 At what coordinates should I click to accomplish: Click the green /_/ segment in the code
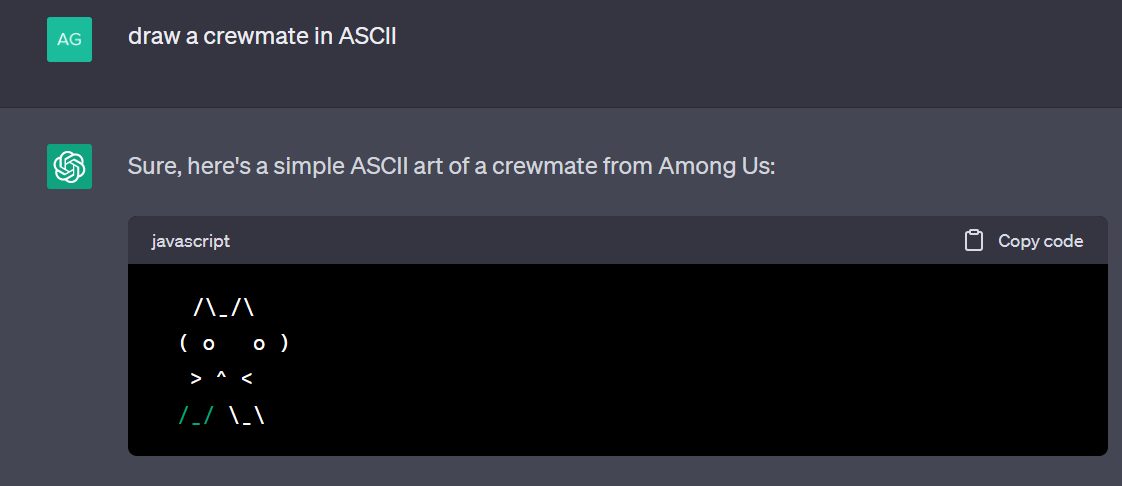196,415
